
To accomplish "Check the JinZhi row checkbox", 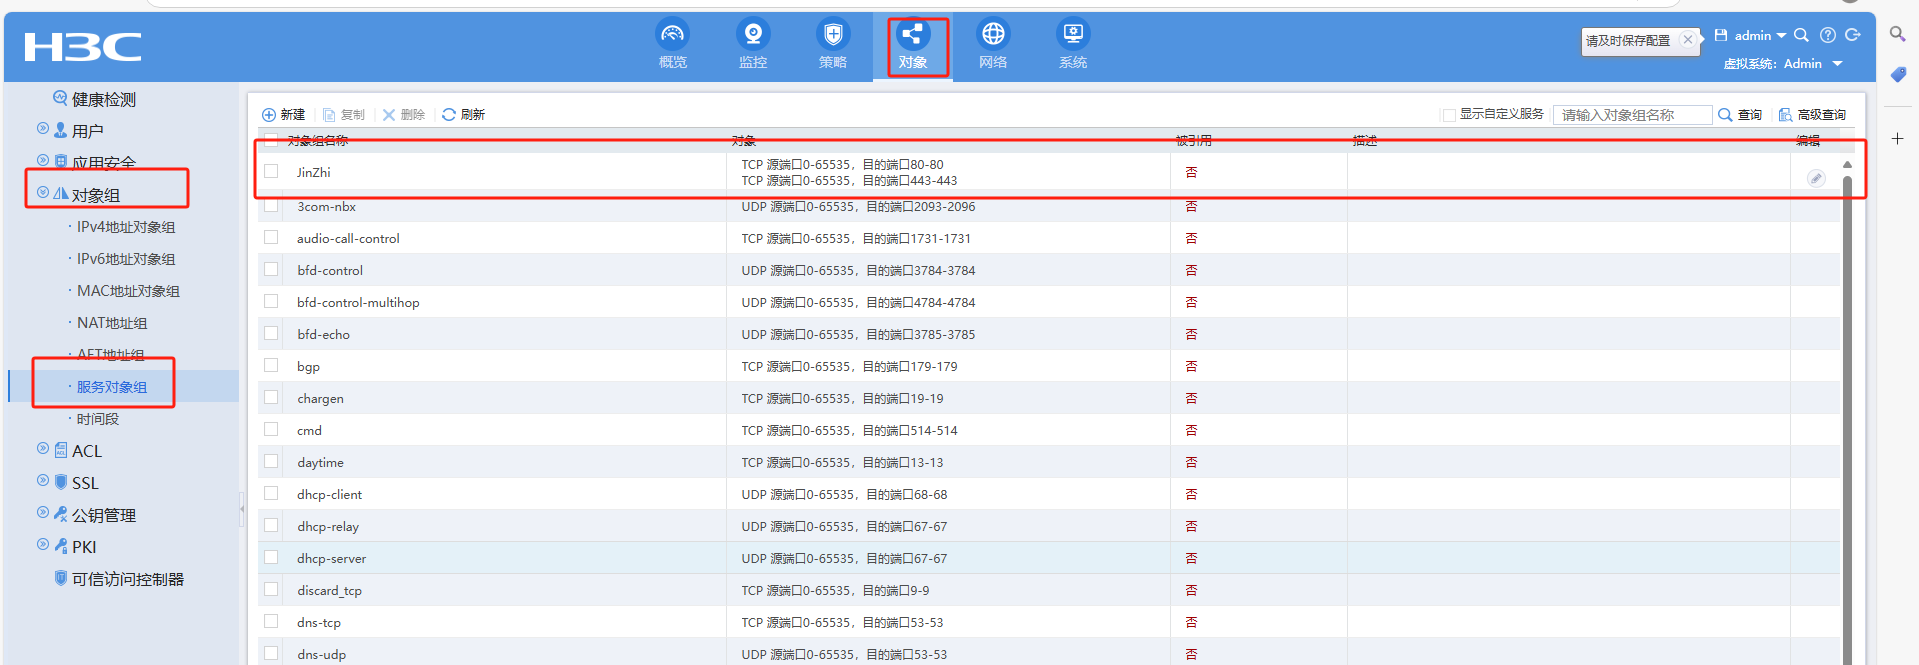I will [x=271, y=171].
